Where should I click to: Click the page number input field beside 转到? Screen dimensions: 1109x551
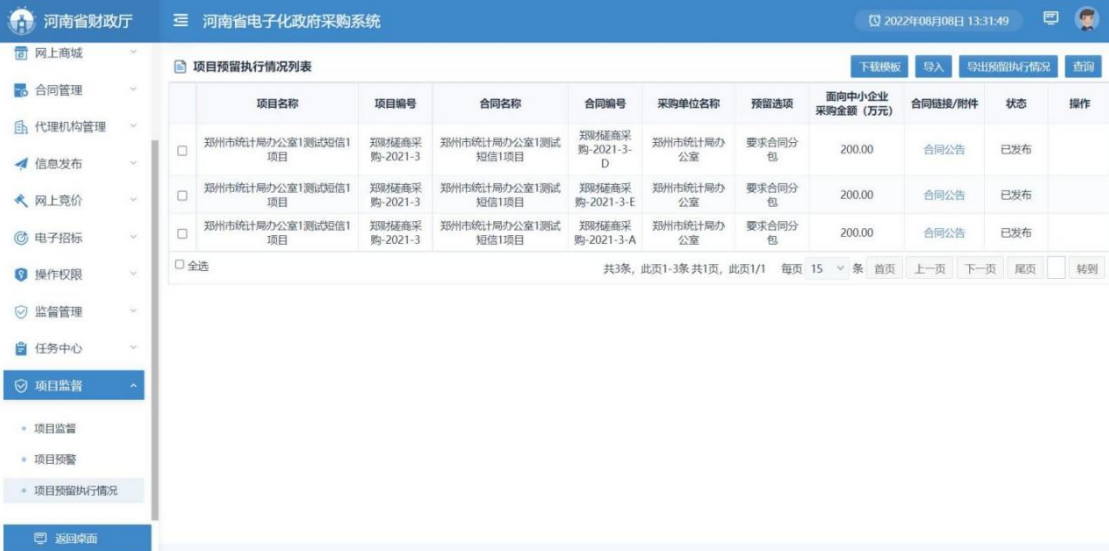(x=1056, y=269)
